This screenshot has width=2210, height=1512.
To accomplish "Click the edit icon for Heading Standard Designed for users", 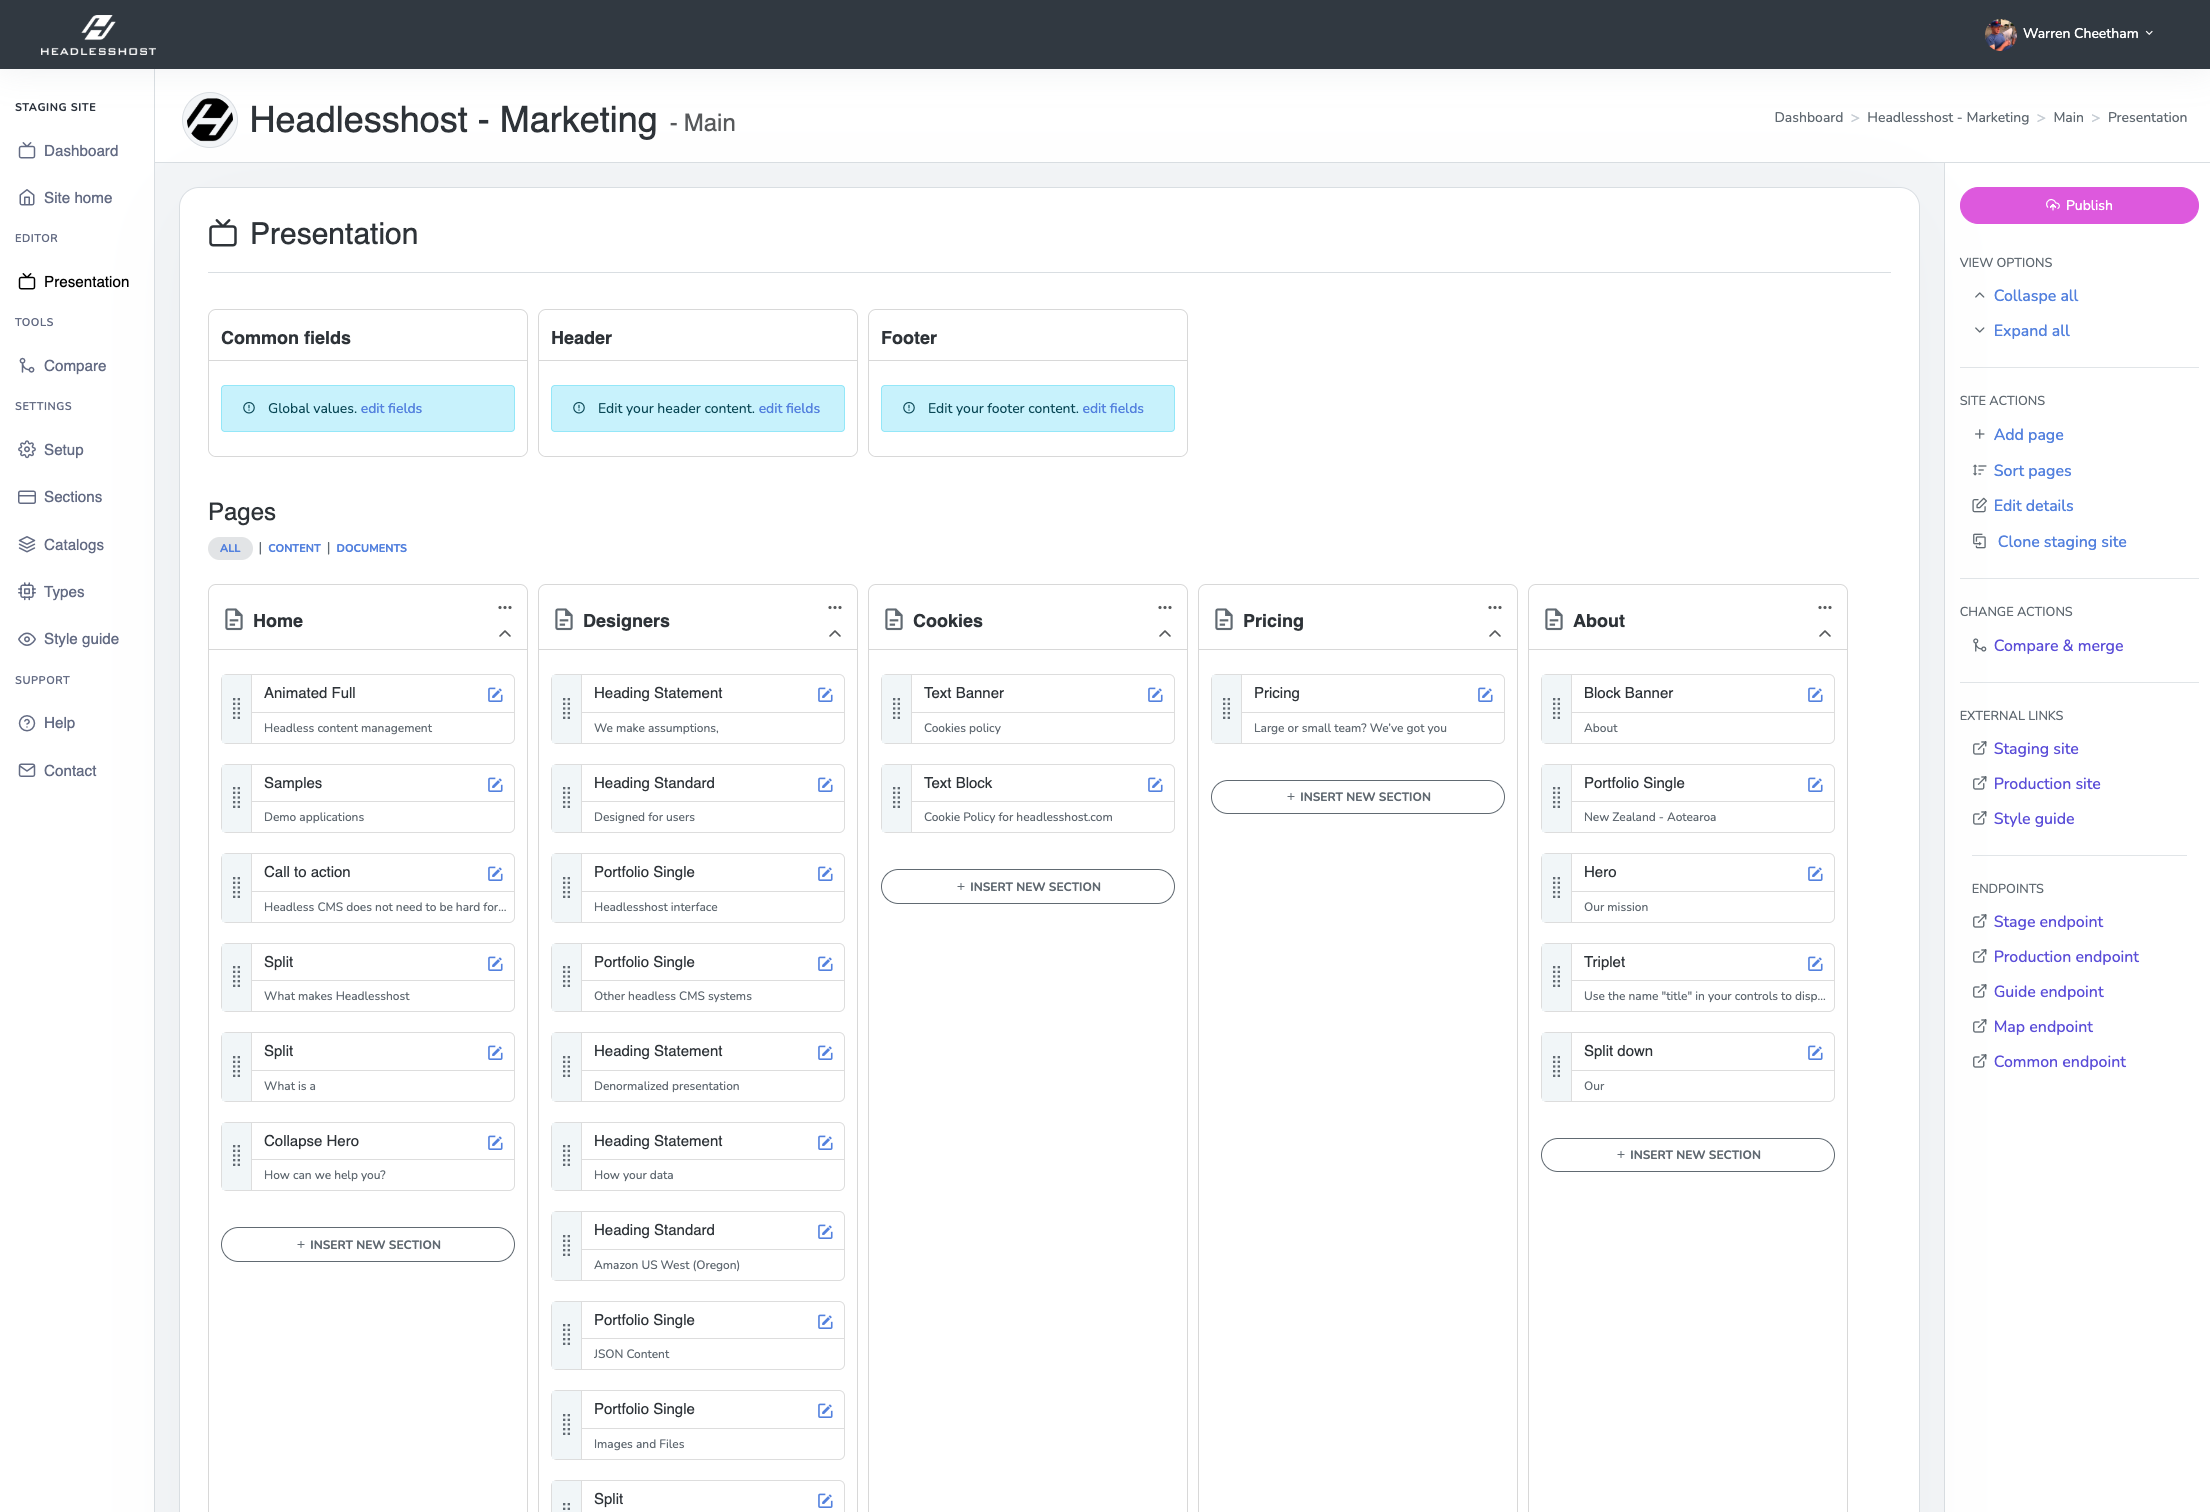I will (x=825, y=784).
